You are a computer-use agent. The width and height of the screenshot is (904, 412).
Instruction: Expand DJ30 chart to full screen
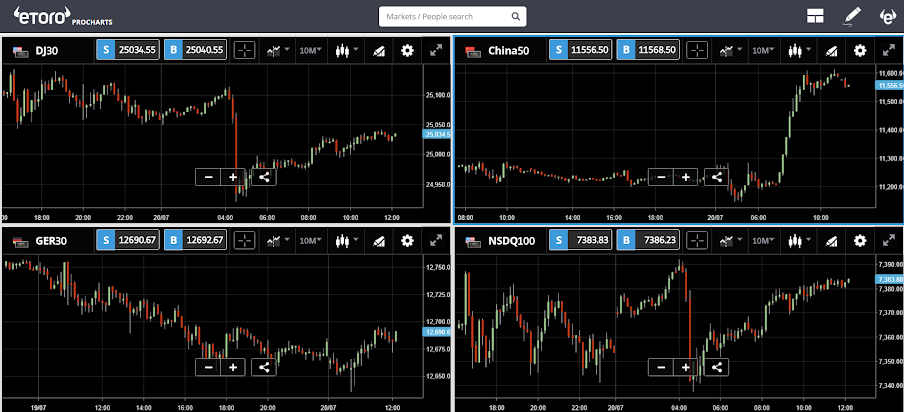point(436,51)
